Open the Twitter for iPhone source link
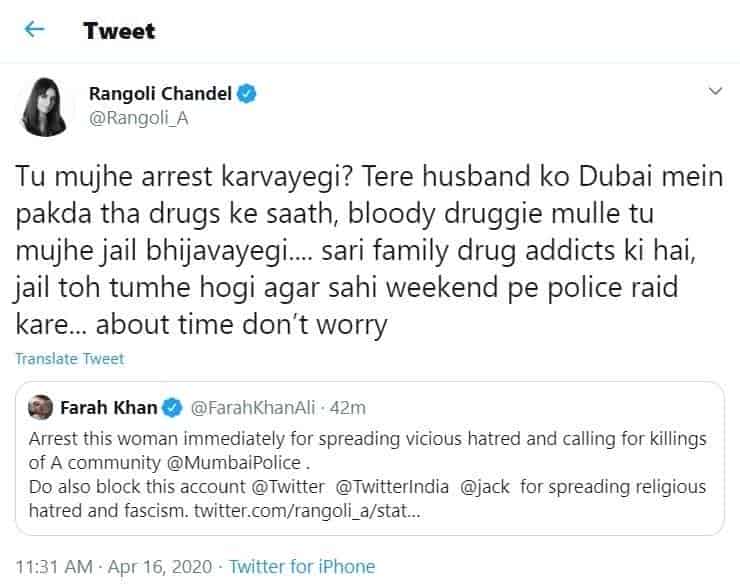This screenshot has height=587, width=740. click(x=302, y=567)
